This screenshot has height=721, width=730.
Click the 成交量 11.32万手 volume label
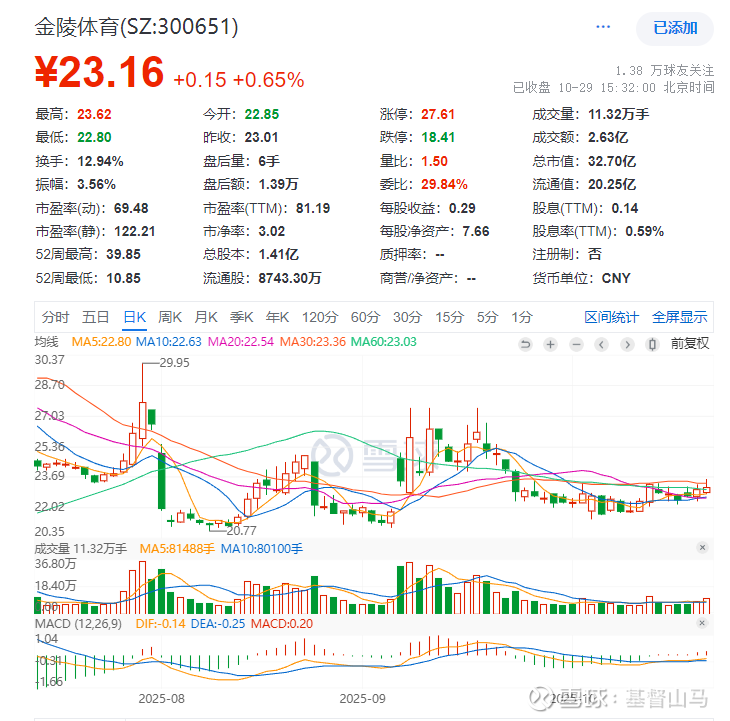click(81, 549)
